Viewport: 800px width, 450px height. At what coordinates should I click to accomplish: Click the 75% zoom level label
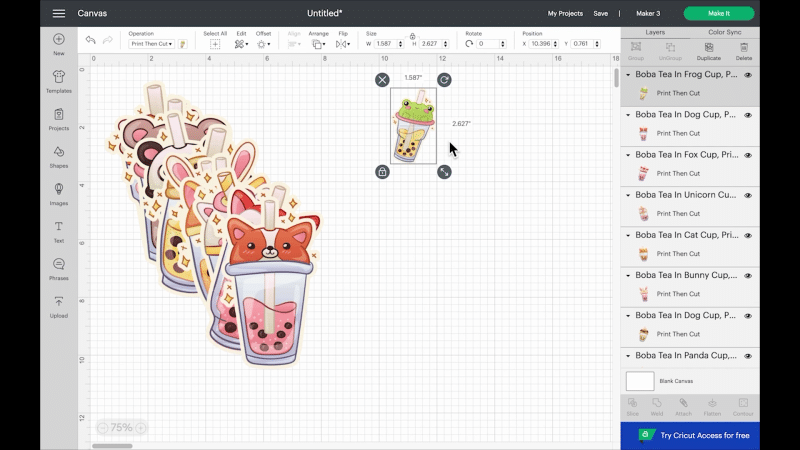121,428
